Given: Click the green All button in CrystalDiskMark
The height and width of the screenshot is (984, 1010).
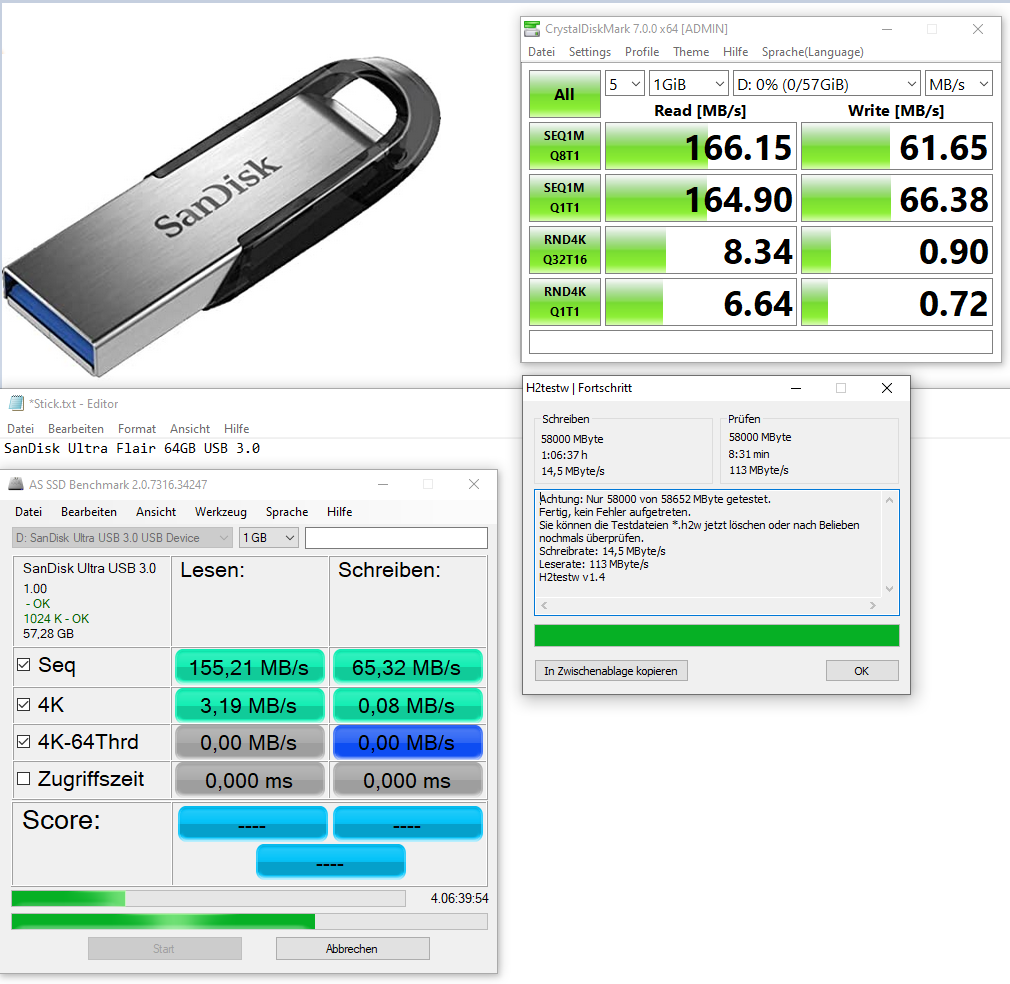Looking at the screenshot, I should click(564, 94).
